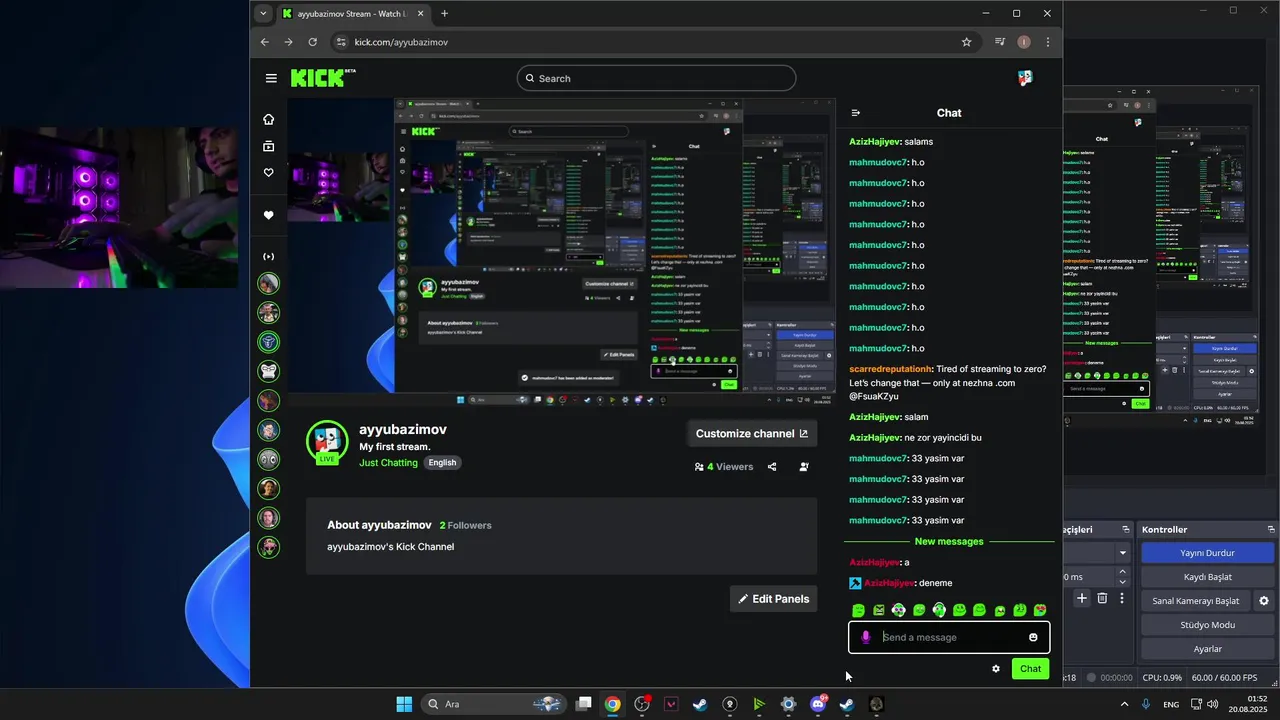Click Sanal Kamerayı Başlat in OBS
This screenshot has height=720, width=1280.
pyautogui.click(x=1196, y=601)
